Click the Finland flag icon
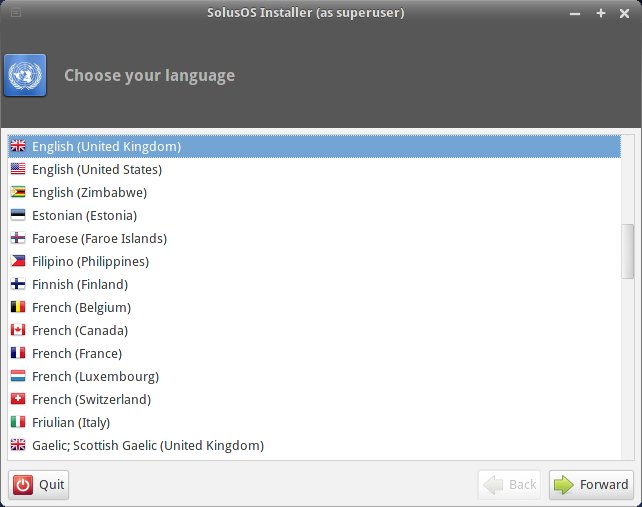The width and height of the screenshot is (642, 507). coord(18,283)
